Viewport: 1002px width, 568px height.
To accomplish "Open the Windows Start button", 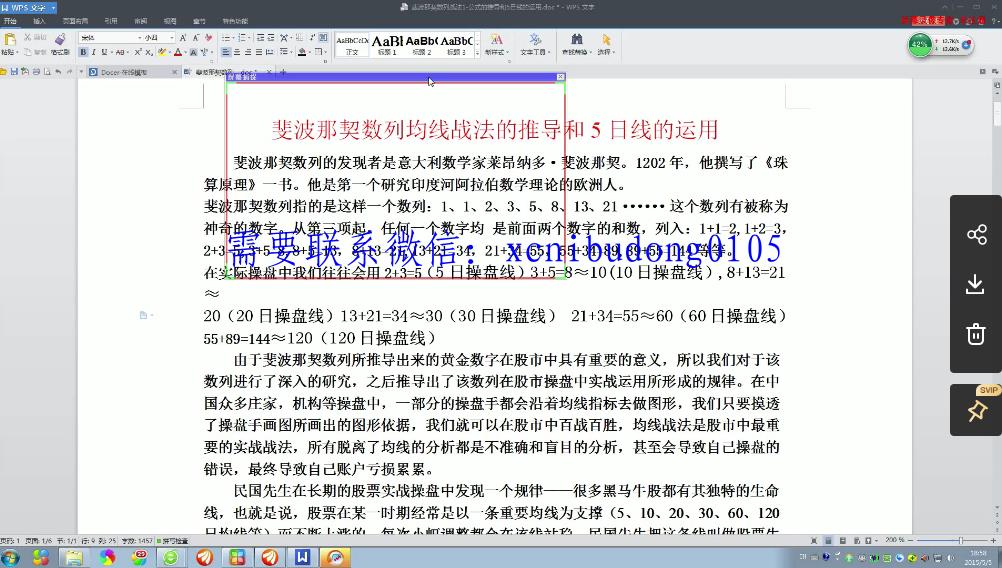I will pyautogui.click(x=11, y=557).
